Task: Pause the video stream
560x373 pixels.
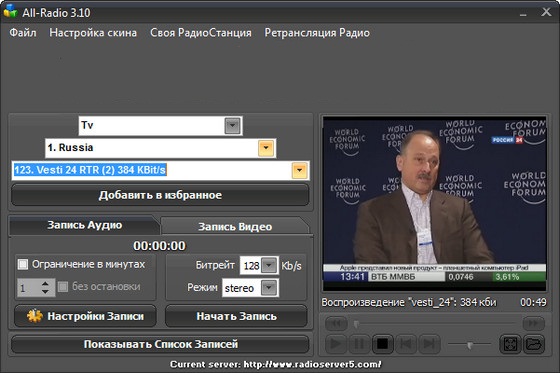Action: click(359, 344)
